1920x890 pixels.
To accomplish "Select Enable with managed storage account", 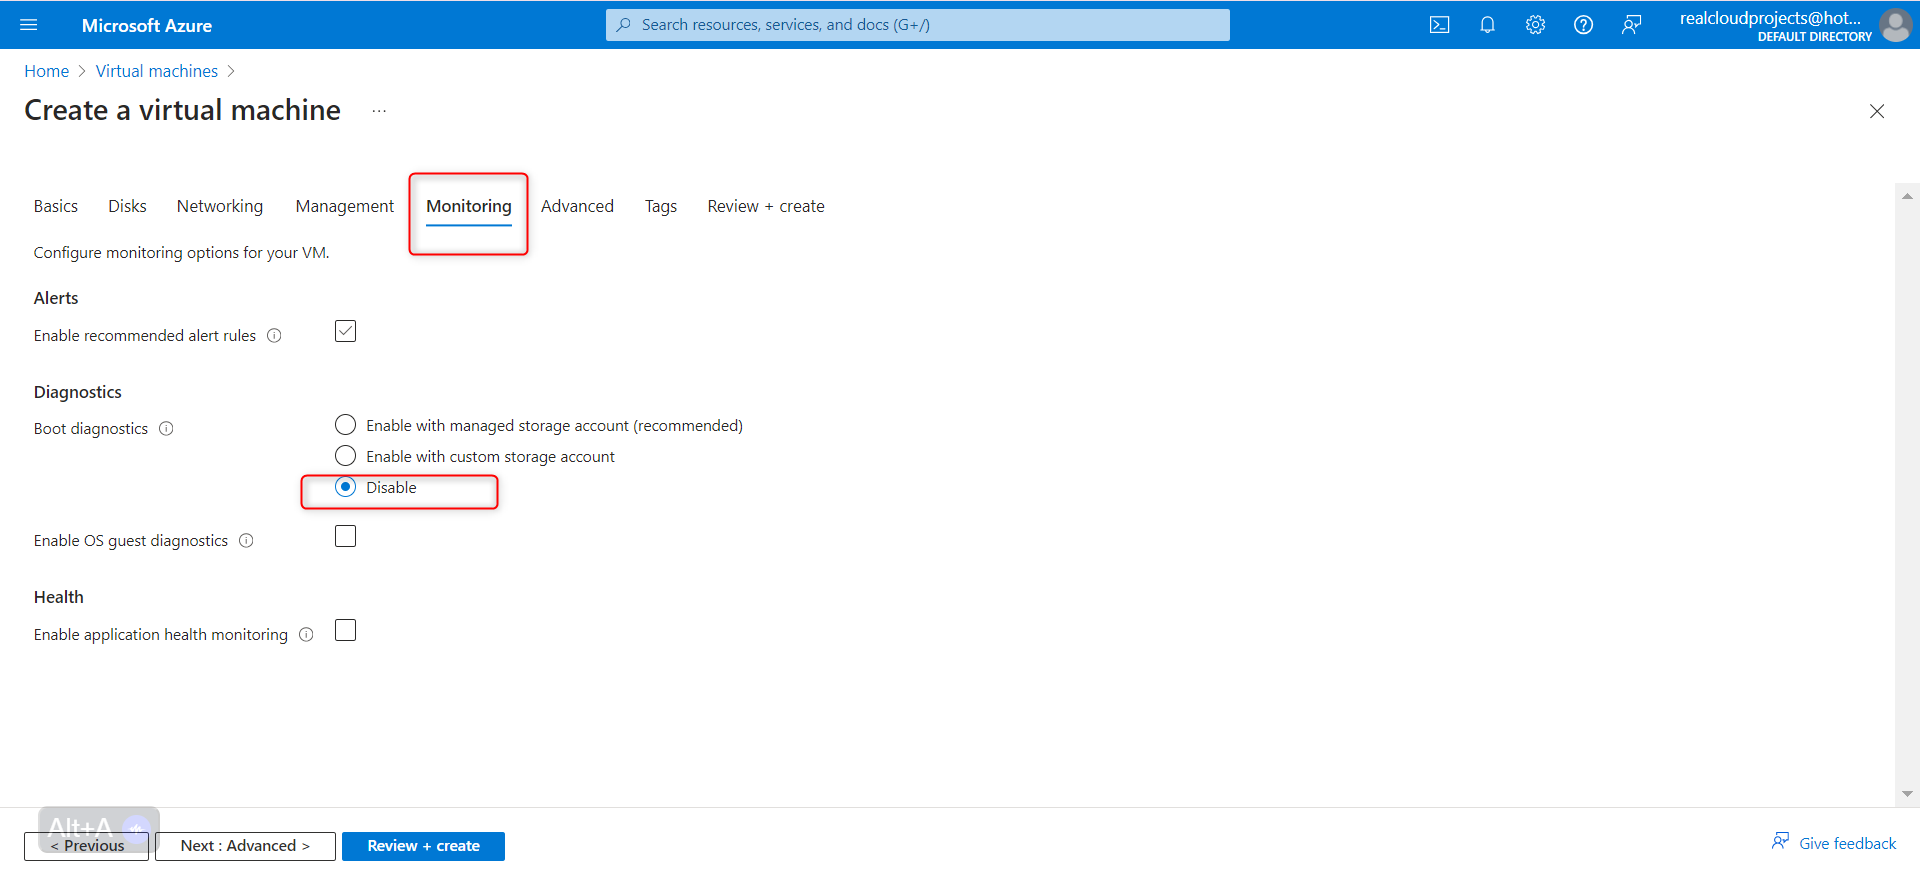I will click(x=345, y=425).
